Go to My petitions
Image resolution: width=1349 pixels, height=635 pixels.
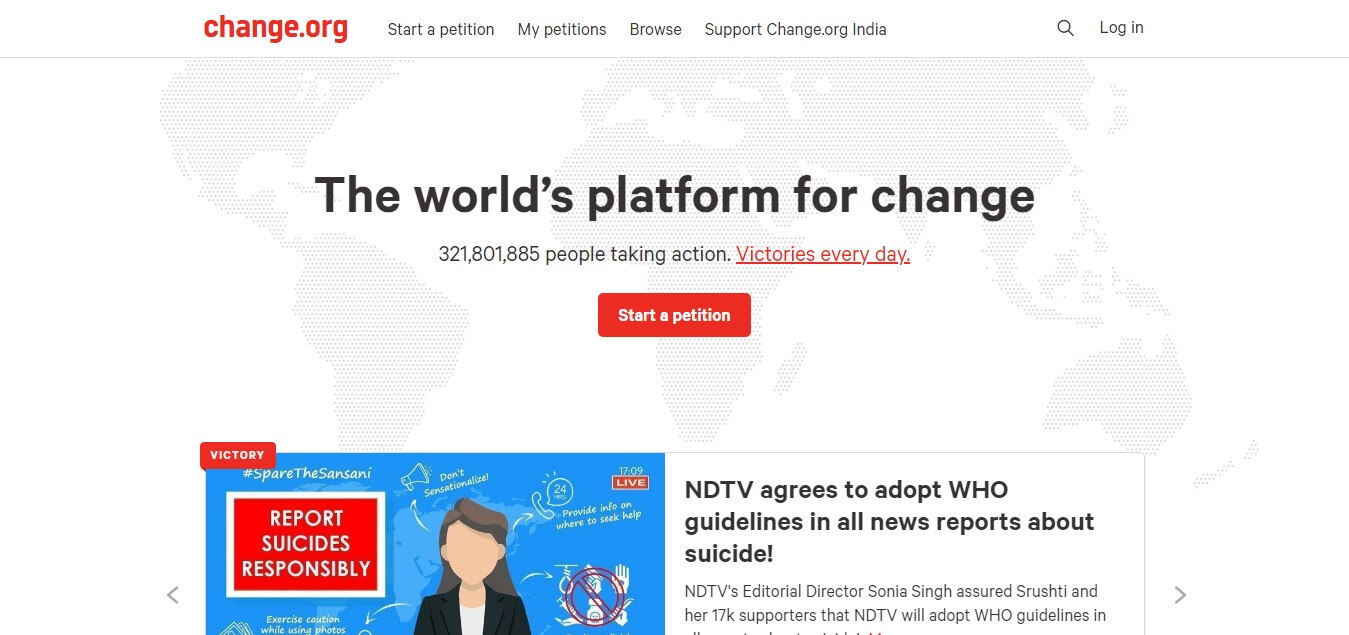coord(562,29)
